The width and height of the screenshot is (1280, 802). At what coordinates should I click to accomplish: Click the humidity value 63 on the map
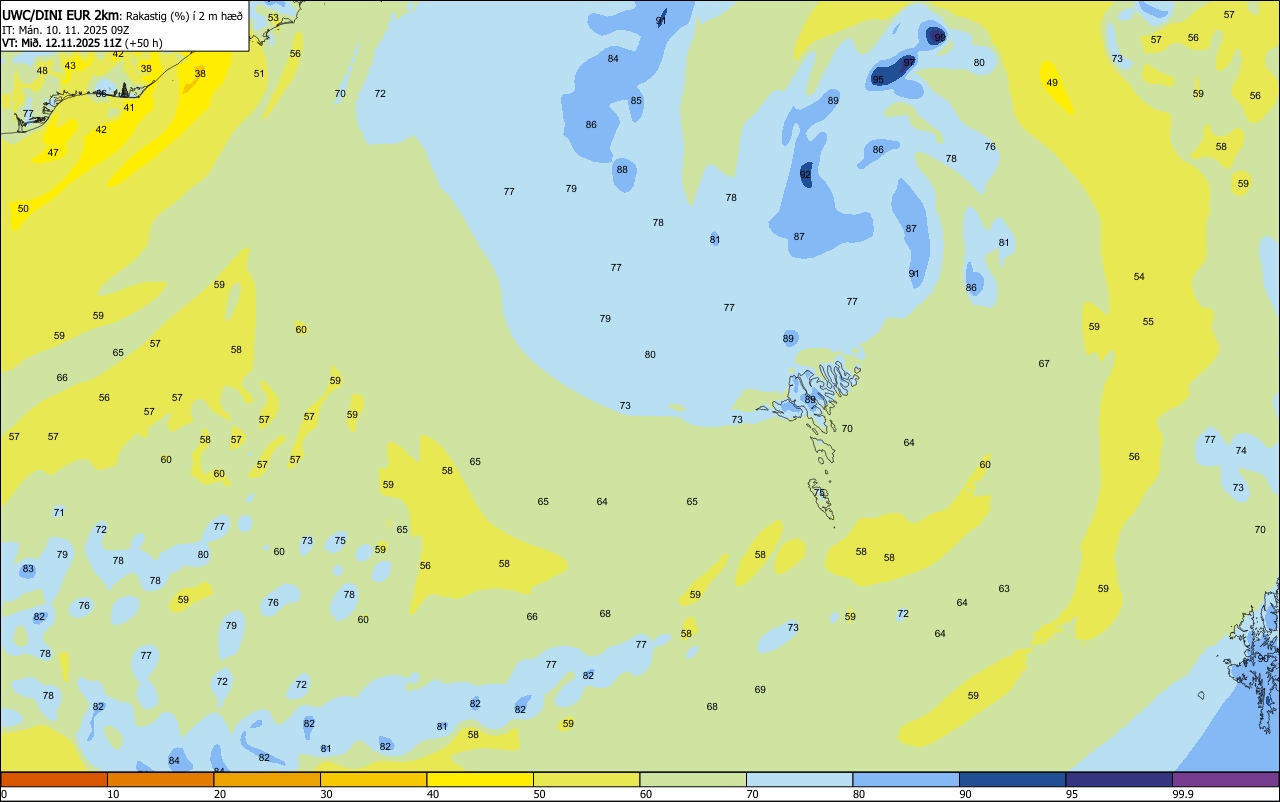point(1004,589)
